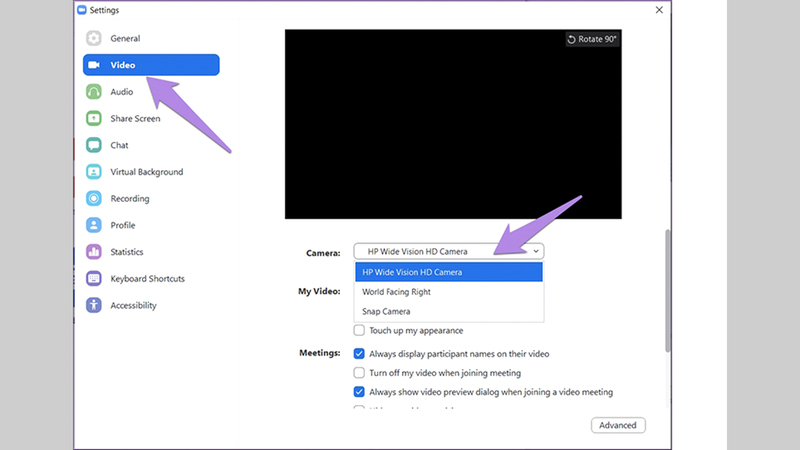800x450 pixels.
Task: Click the Accessibility icon in sidebar
Action: click(94, 305)
